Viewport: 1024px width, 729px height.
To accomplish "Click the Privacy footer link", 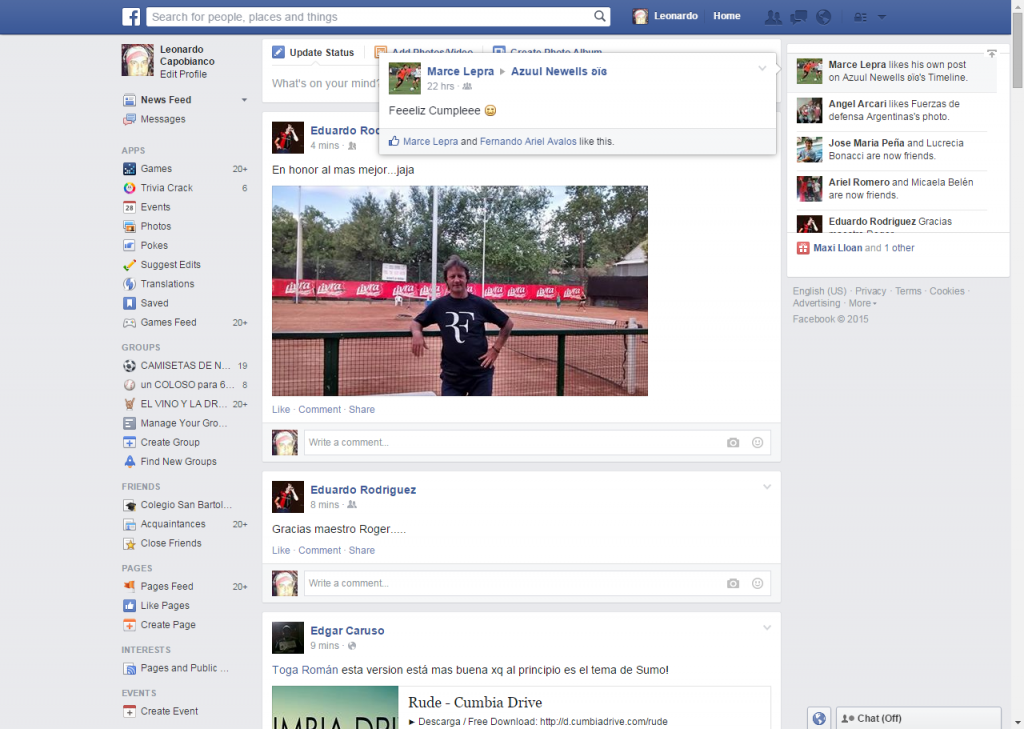I will pos(871,291).
